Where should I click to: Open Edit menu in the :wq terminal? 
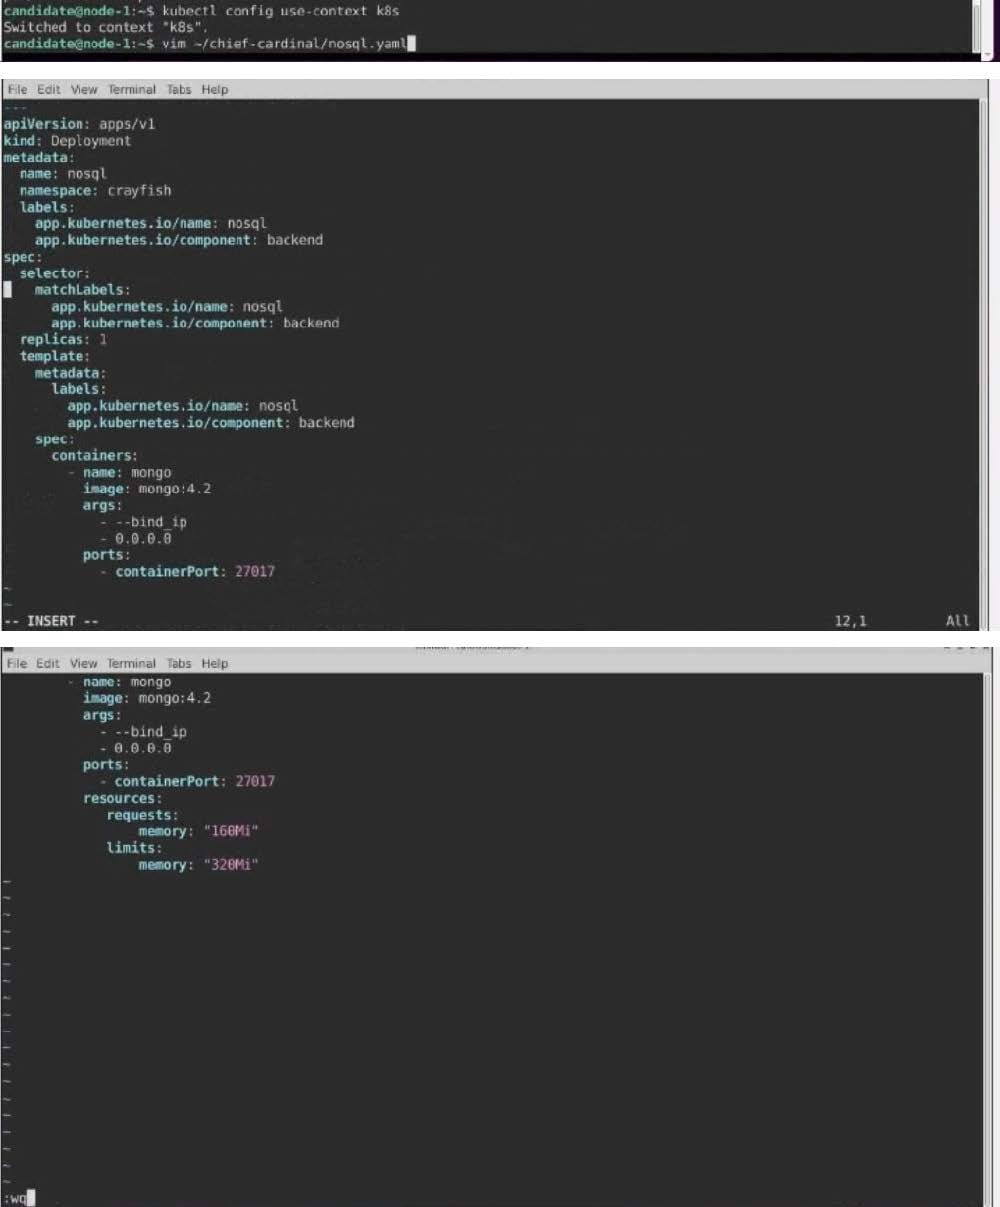click(x=48, y=663)
